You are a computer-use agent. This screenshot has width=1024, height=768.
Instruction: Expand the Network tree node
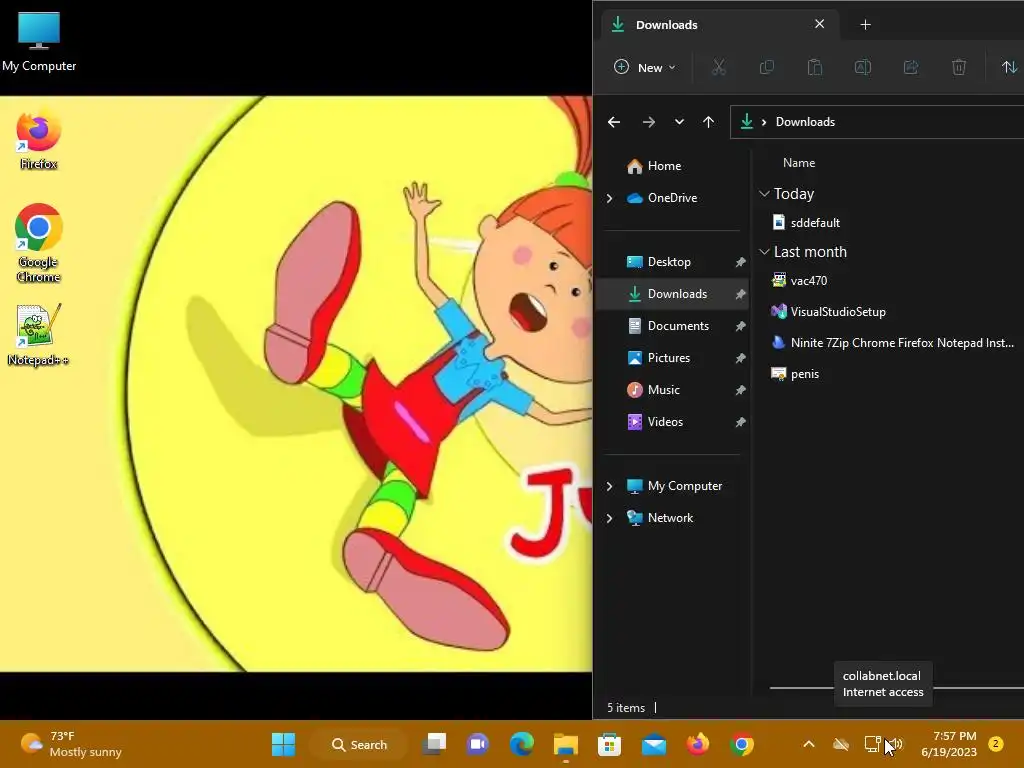point(609,518)
